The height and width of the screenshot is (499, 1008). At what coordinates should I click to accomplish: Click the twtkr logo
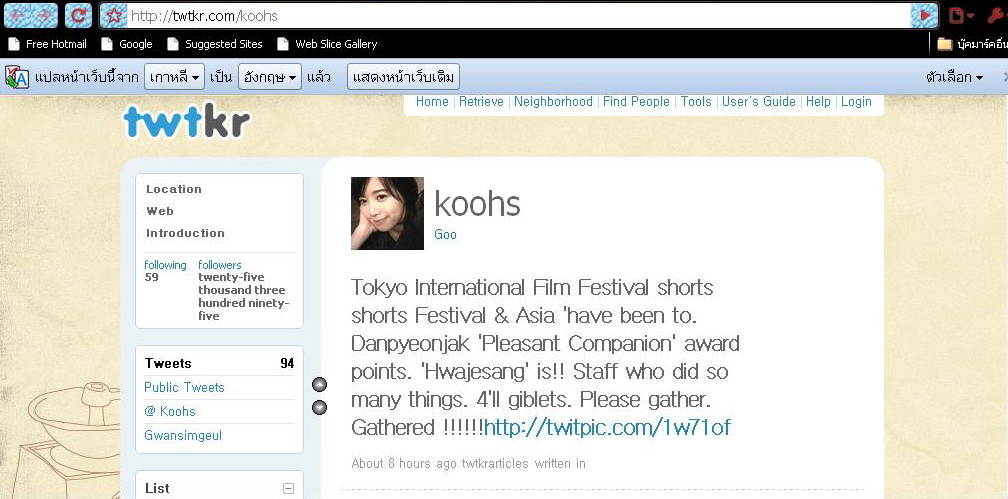click(186, 120)
